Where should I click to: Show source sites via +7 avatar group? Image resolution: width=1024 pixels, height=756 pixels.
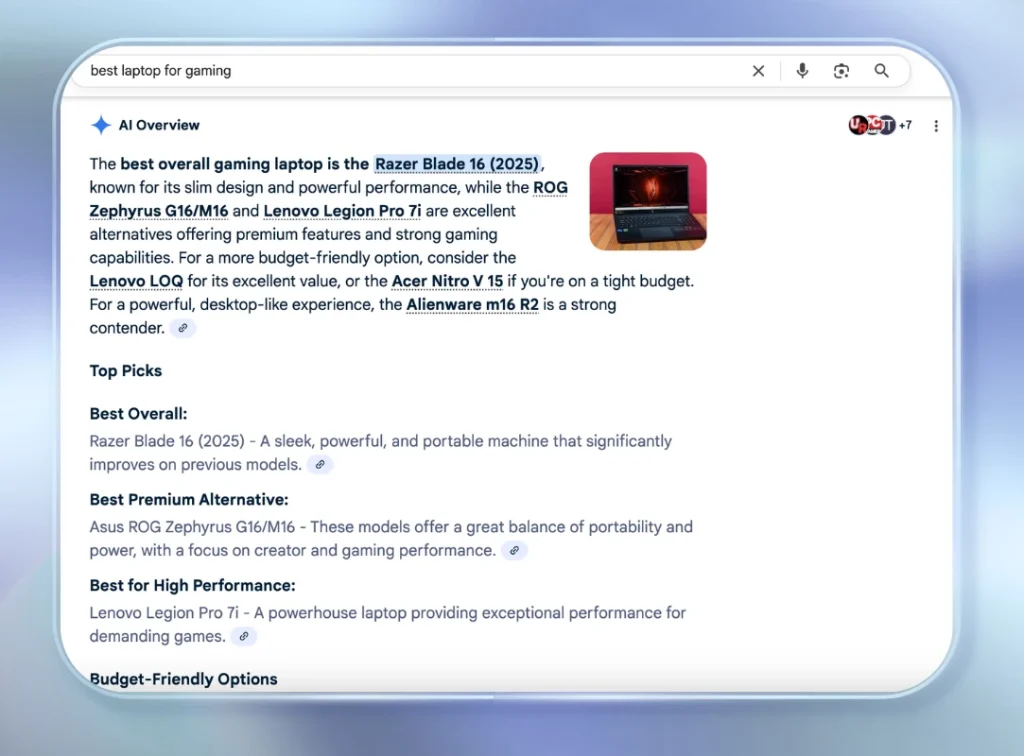tap(880, 125)
